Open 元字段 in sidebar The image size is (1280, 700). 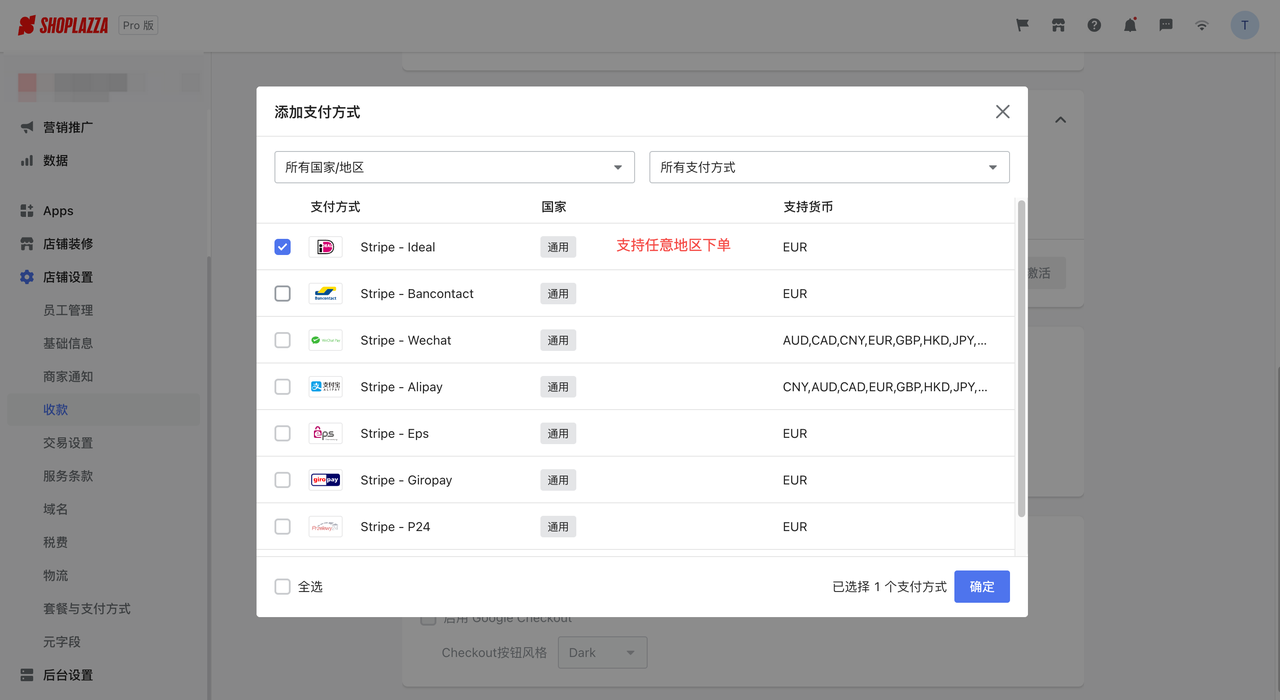pyautogui.click(x=62, y=642)
